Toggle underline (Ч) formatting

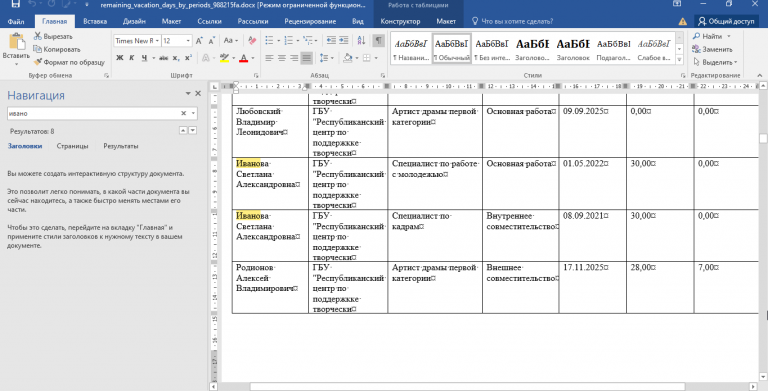pos(144,58)
